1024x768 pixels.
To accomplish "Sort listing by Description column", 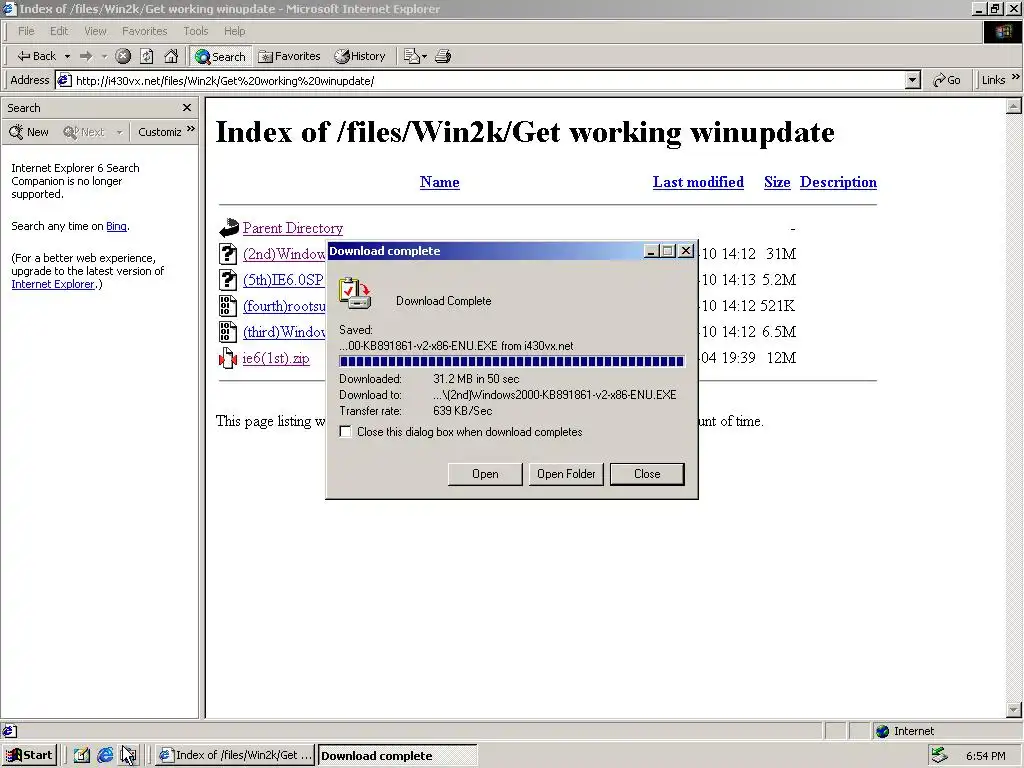I will coord(838,182).
